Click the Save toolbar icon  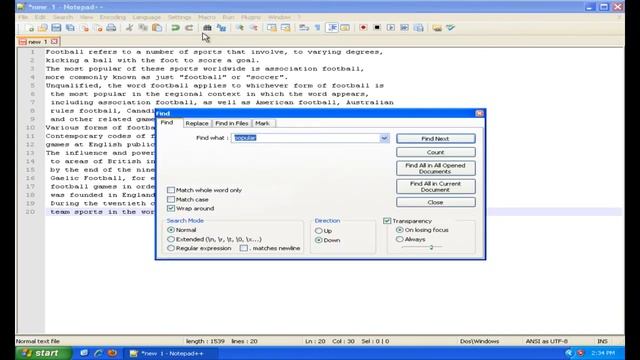(56, 28)
